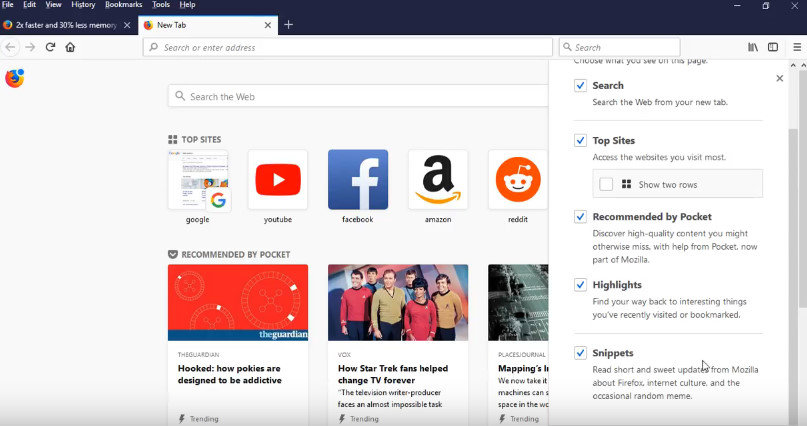The height and width of the screenshot is (426, 807).
Task: Click the toolbar Search field
Action: click(x=620, y=47)
